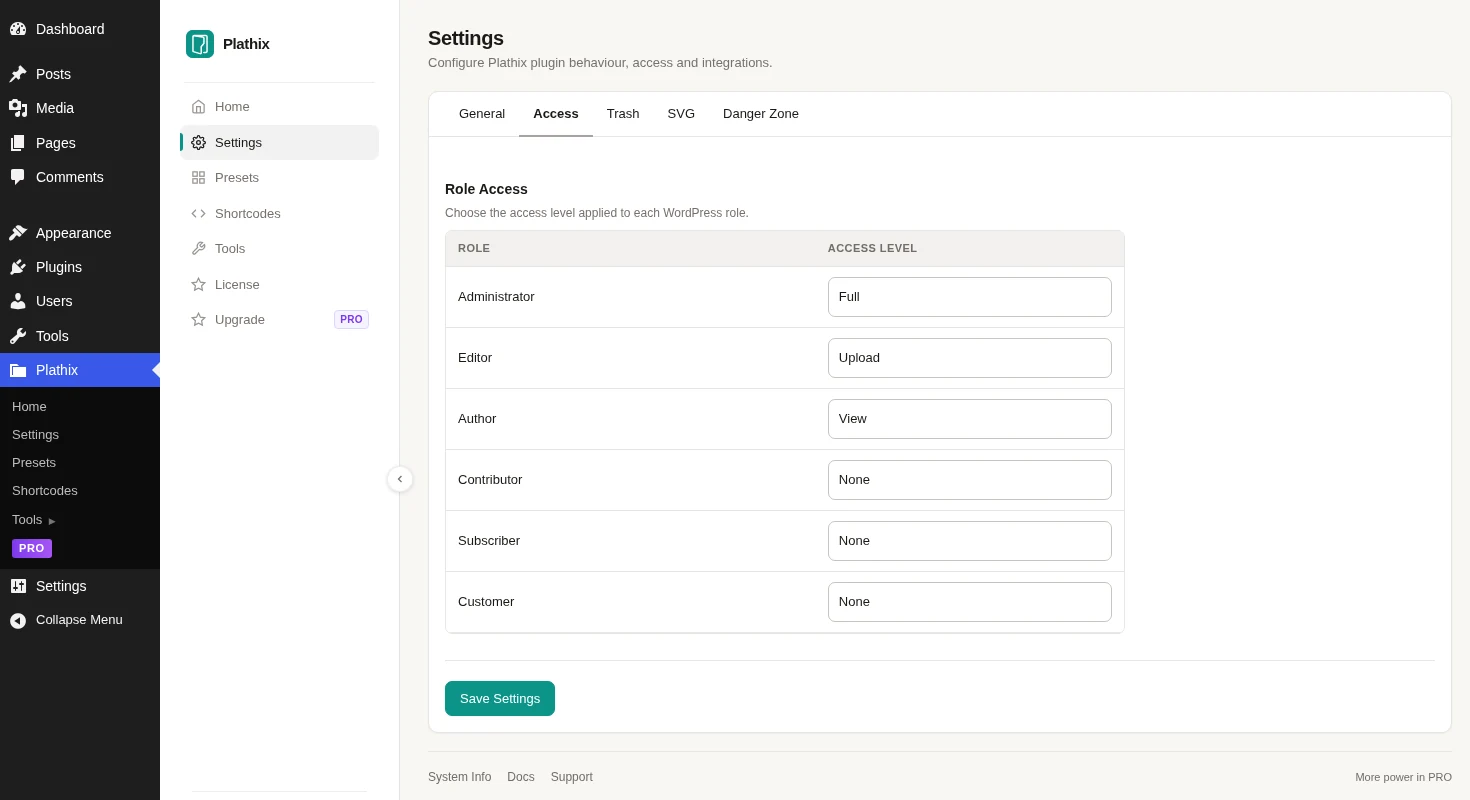Open the Subscriber access level dropdown
This screenshot has height=800, width=1470.
970,541
